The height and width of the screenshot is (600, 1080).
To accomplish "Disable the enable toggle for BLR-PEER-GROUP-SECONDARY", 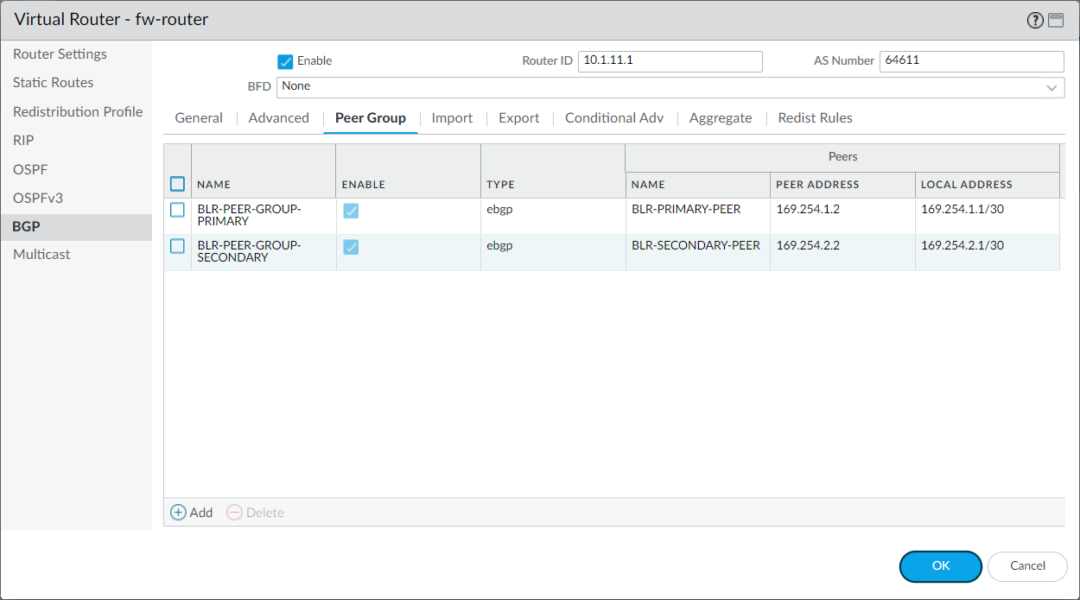I will [351, 246].
